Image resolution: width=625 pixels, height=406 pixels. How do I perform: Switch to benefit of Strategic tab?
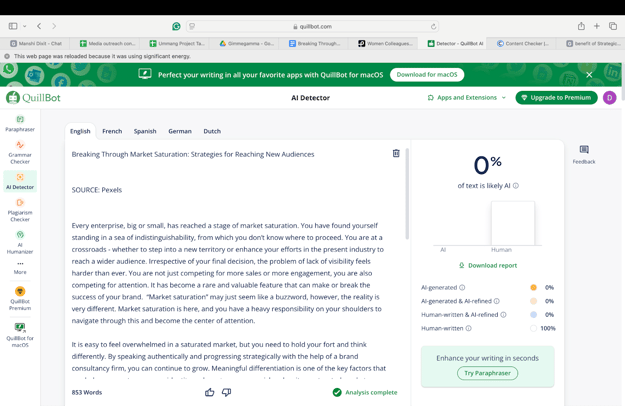(592, 43)
